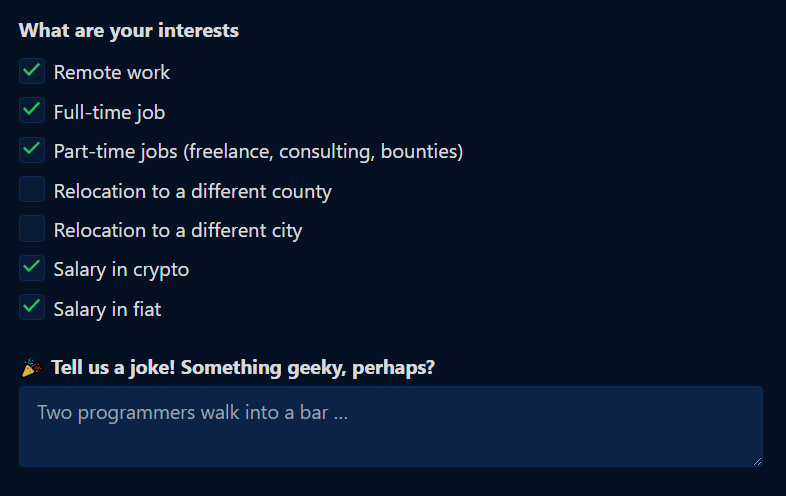
Task: Uncheck the Full-time job checkbox
Action: [32, 110]
